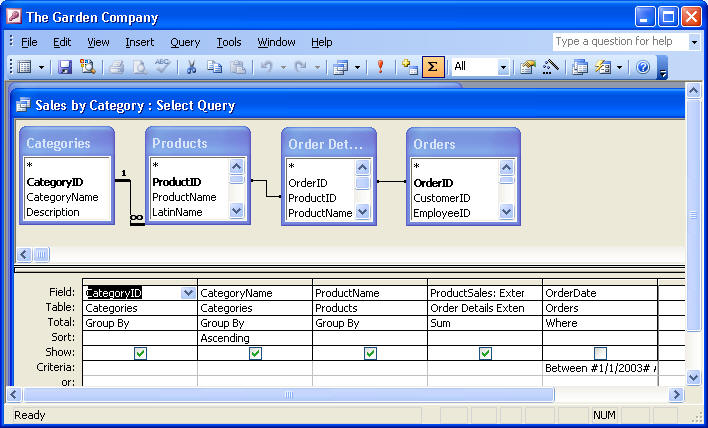
Task: Click the Run query exclamation icon
Action: coord(380,67)
